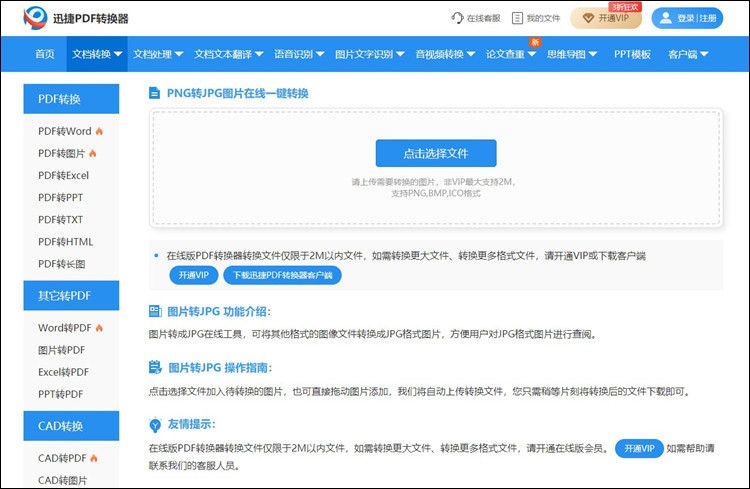Click the flame icon next to CAD转PDF
This screenshot has width=750, height=489.
[x=94, y=458]
